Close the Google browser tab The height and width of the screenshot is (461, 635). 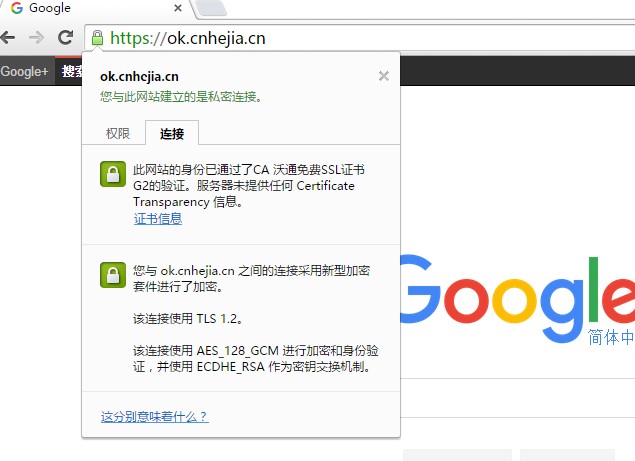click(177, 8)
